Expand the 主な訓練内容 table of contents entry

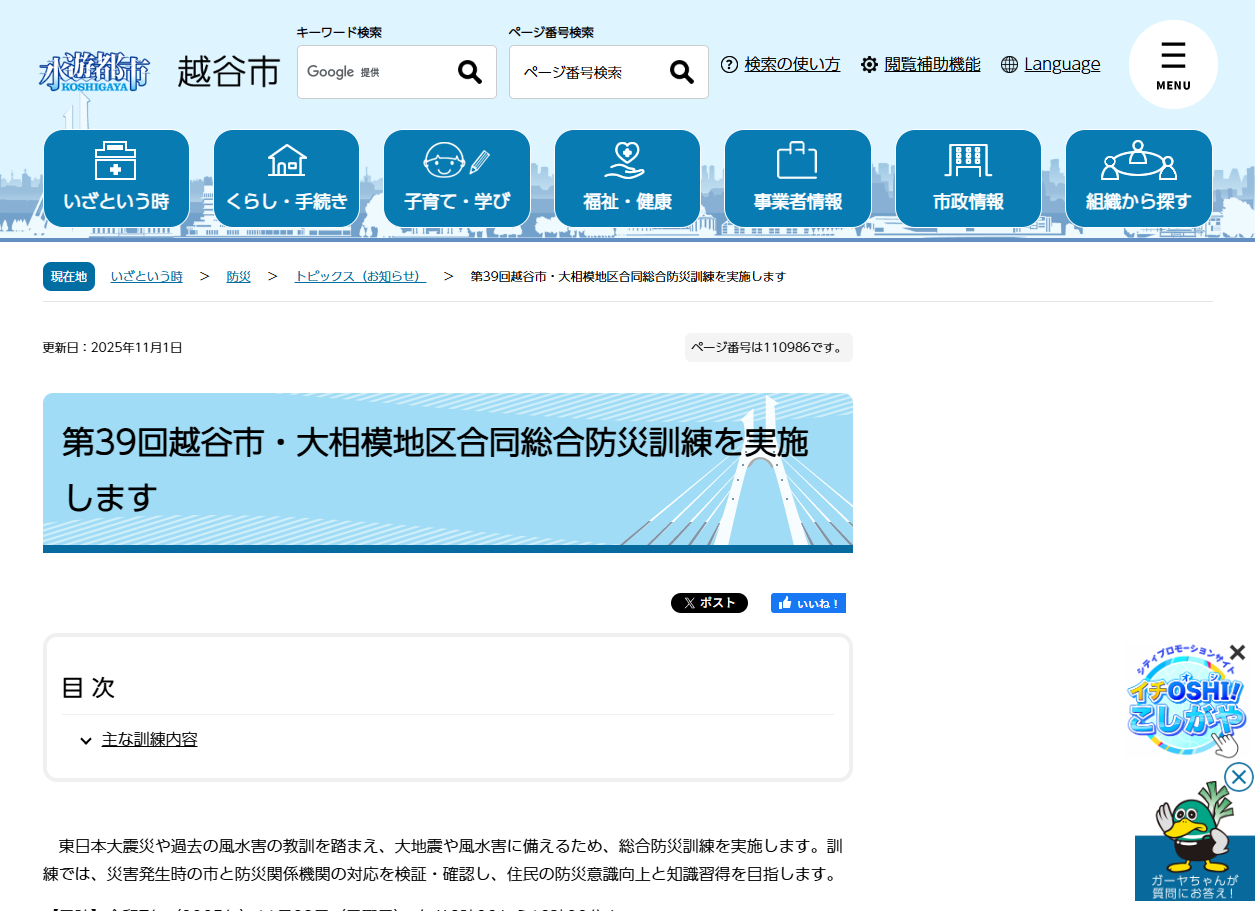tap(149, 740)
